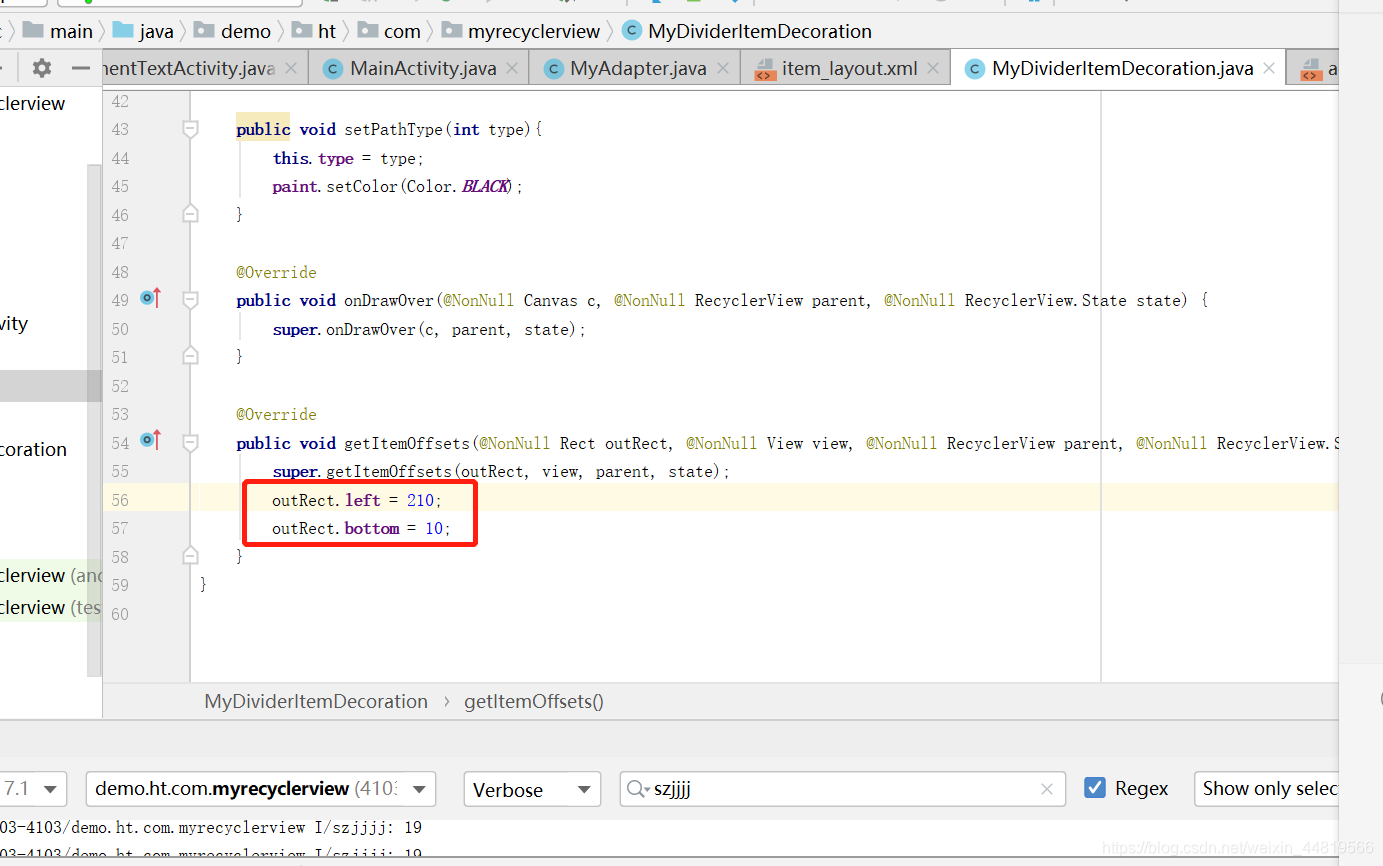Click fold end marker at line 51
The height and width of the screenshot is (866, 1383).
190,355
